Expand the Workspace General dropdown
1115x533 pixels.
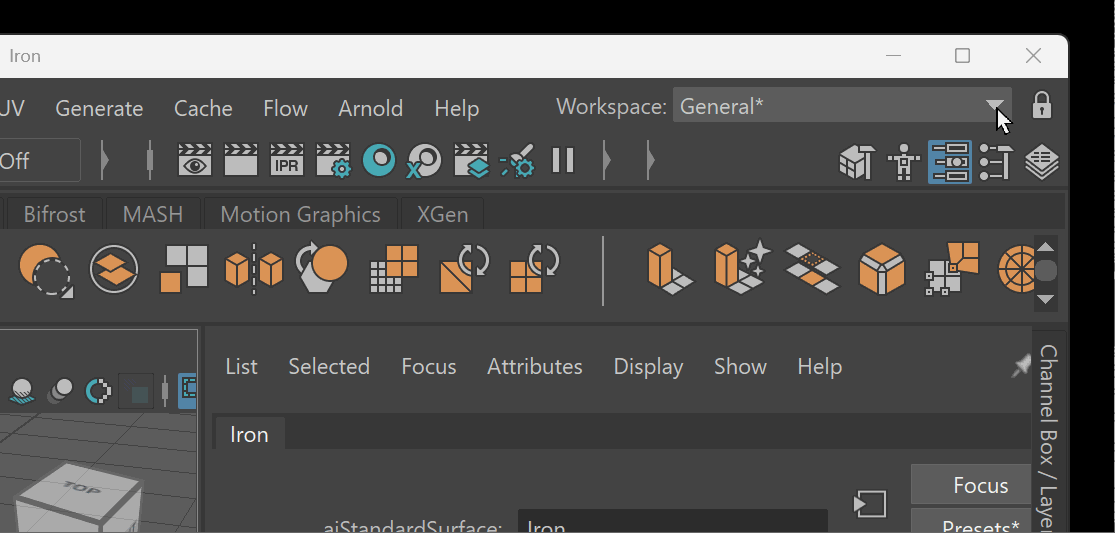tap(994, 105)
